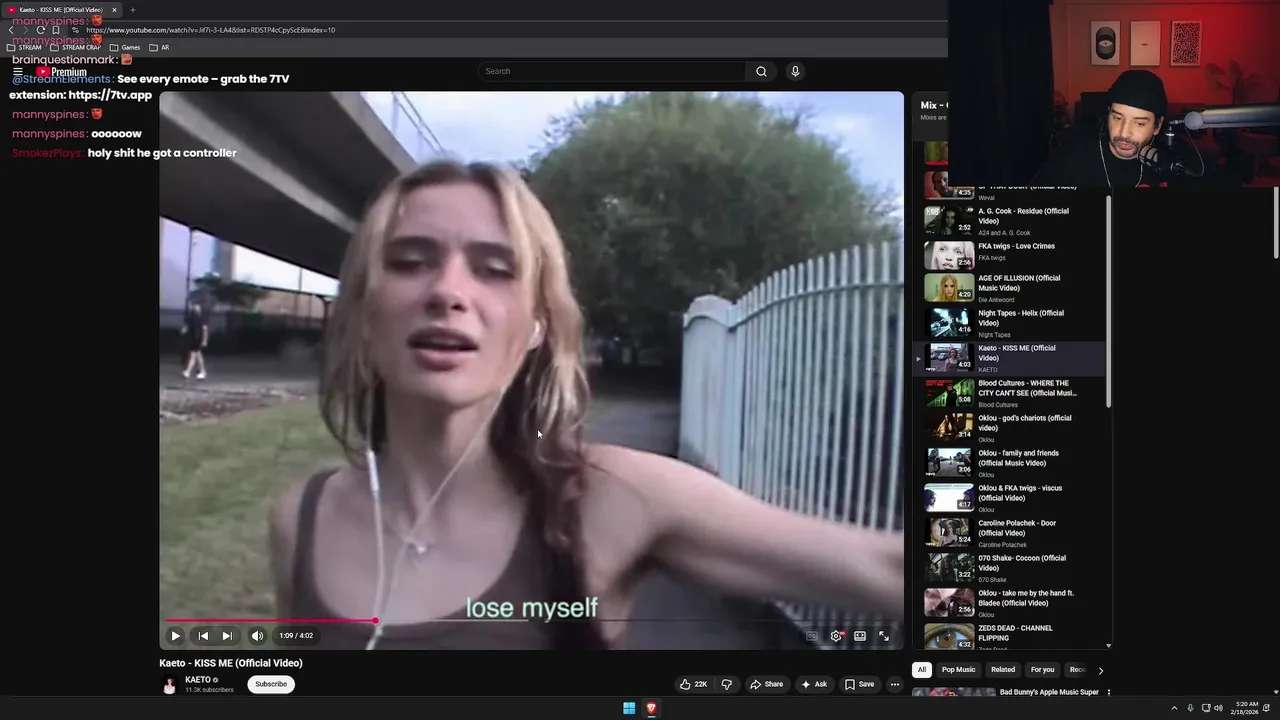Click the play button in the video player

pyautogui.click(x=175, y=636)
